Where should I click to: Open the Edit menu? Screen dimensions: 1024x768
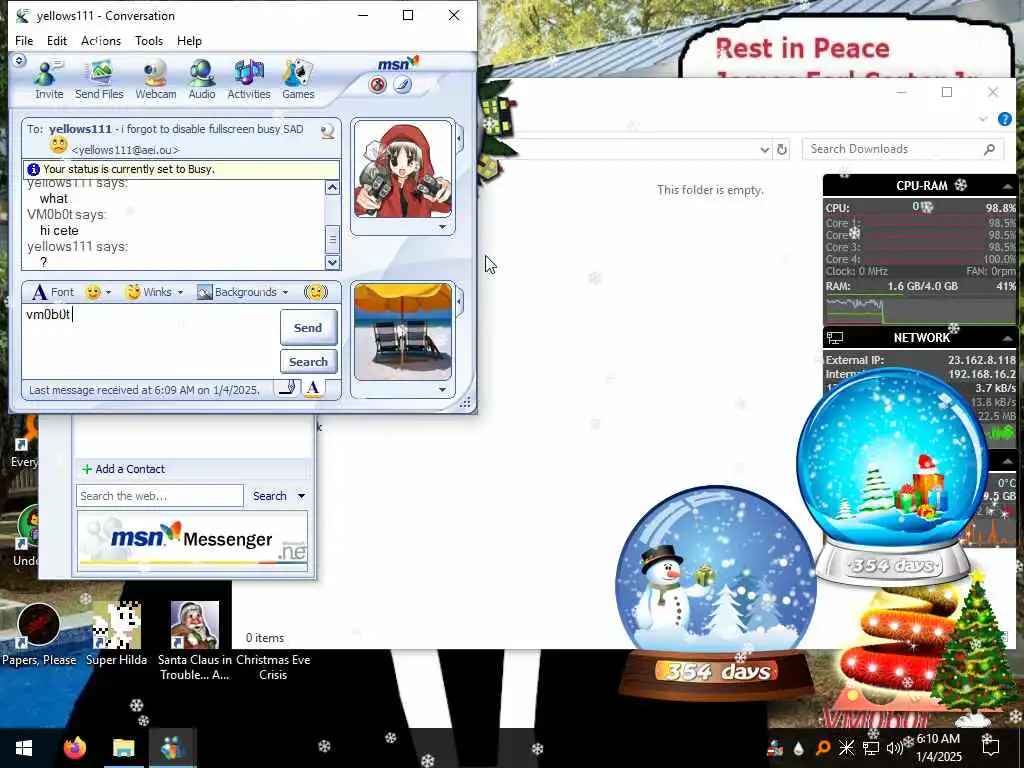pos(57,40)
